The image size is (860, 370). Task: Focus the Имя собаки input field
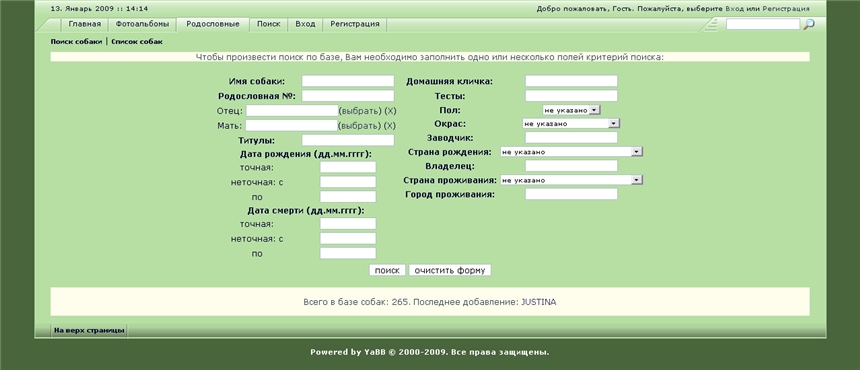348,81
